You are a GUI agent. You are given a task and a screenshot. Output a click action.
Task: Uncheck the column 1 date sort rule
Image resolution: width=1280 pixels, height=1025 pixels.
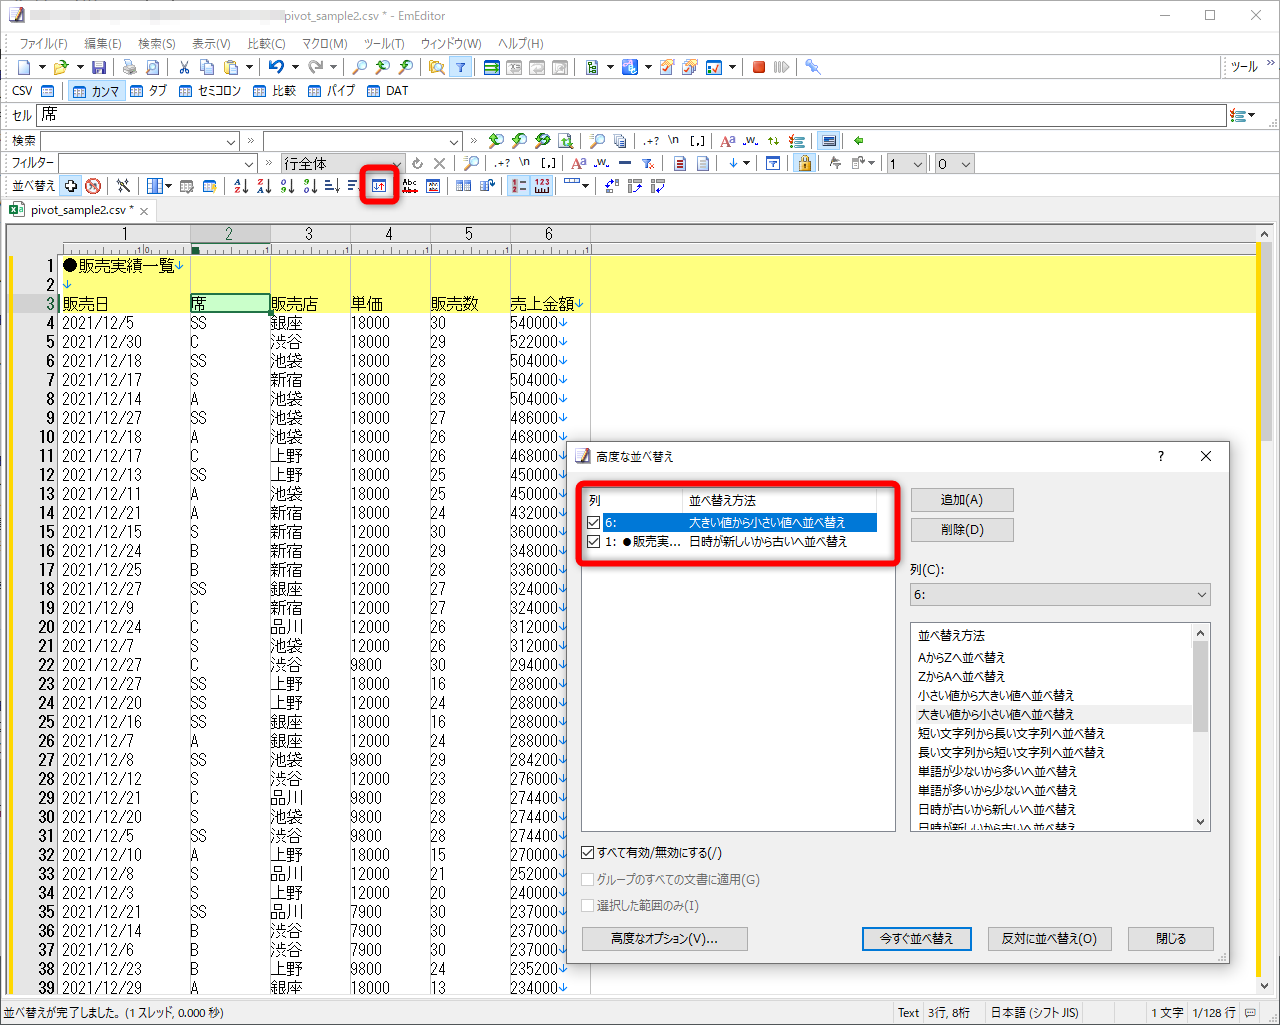click(594, 542)
